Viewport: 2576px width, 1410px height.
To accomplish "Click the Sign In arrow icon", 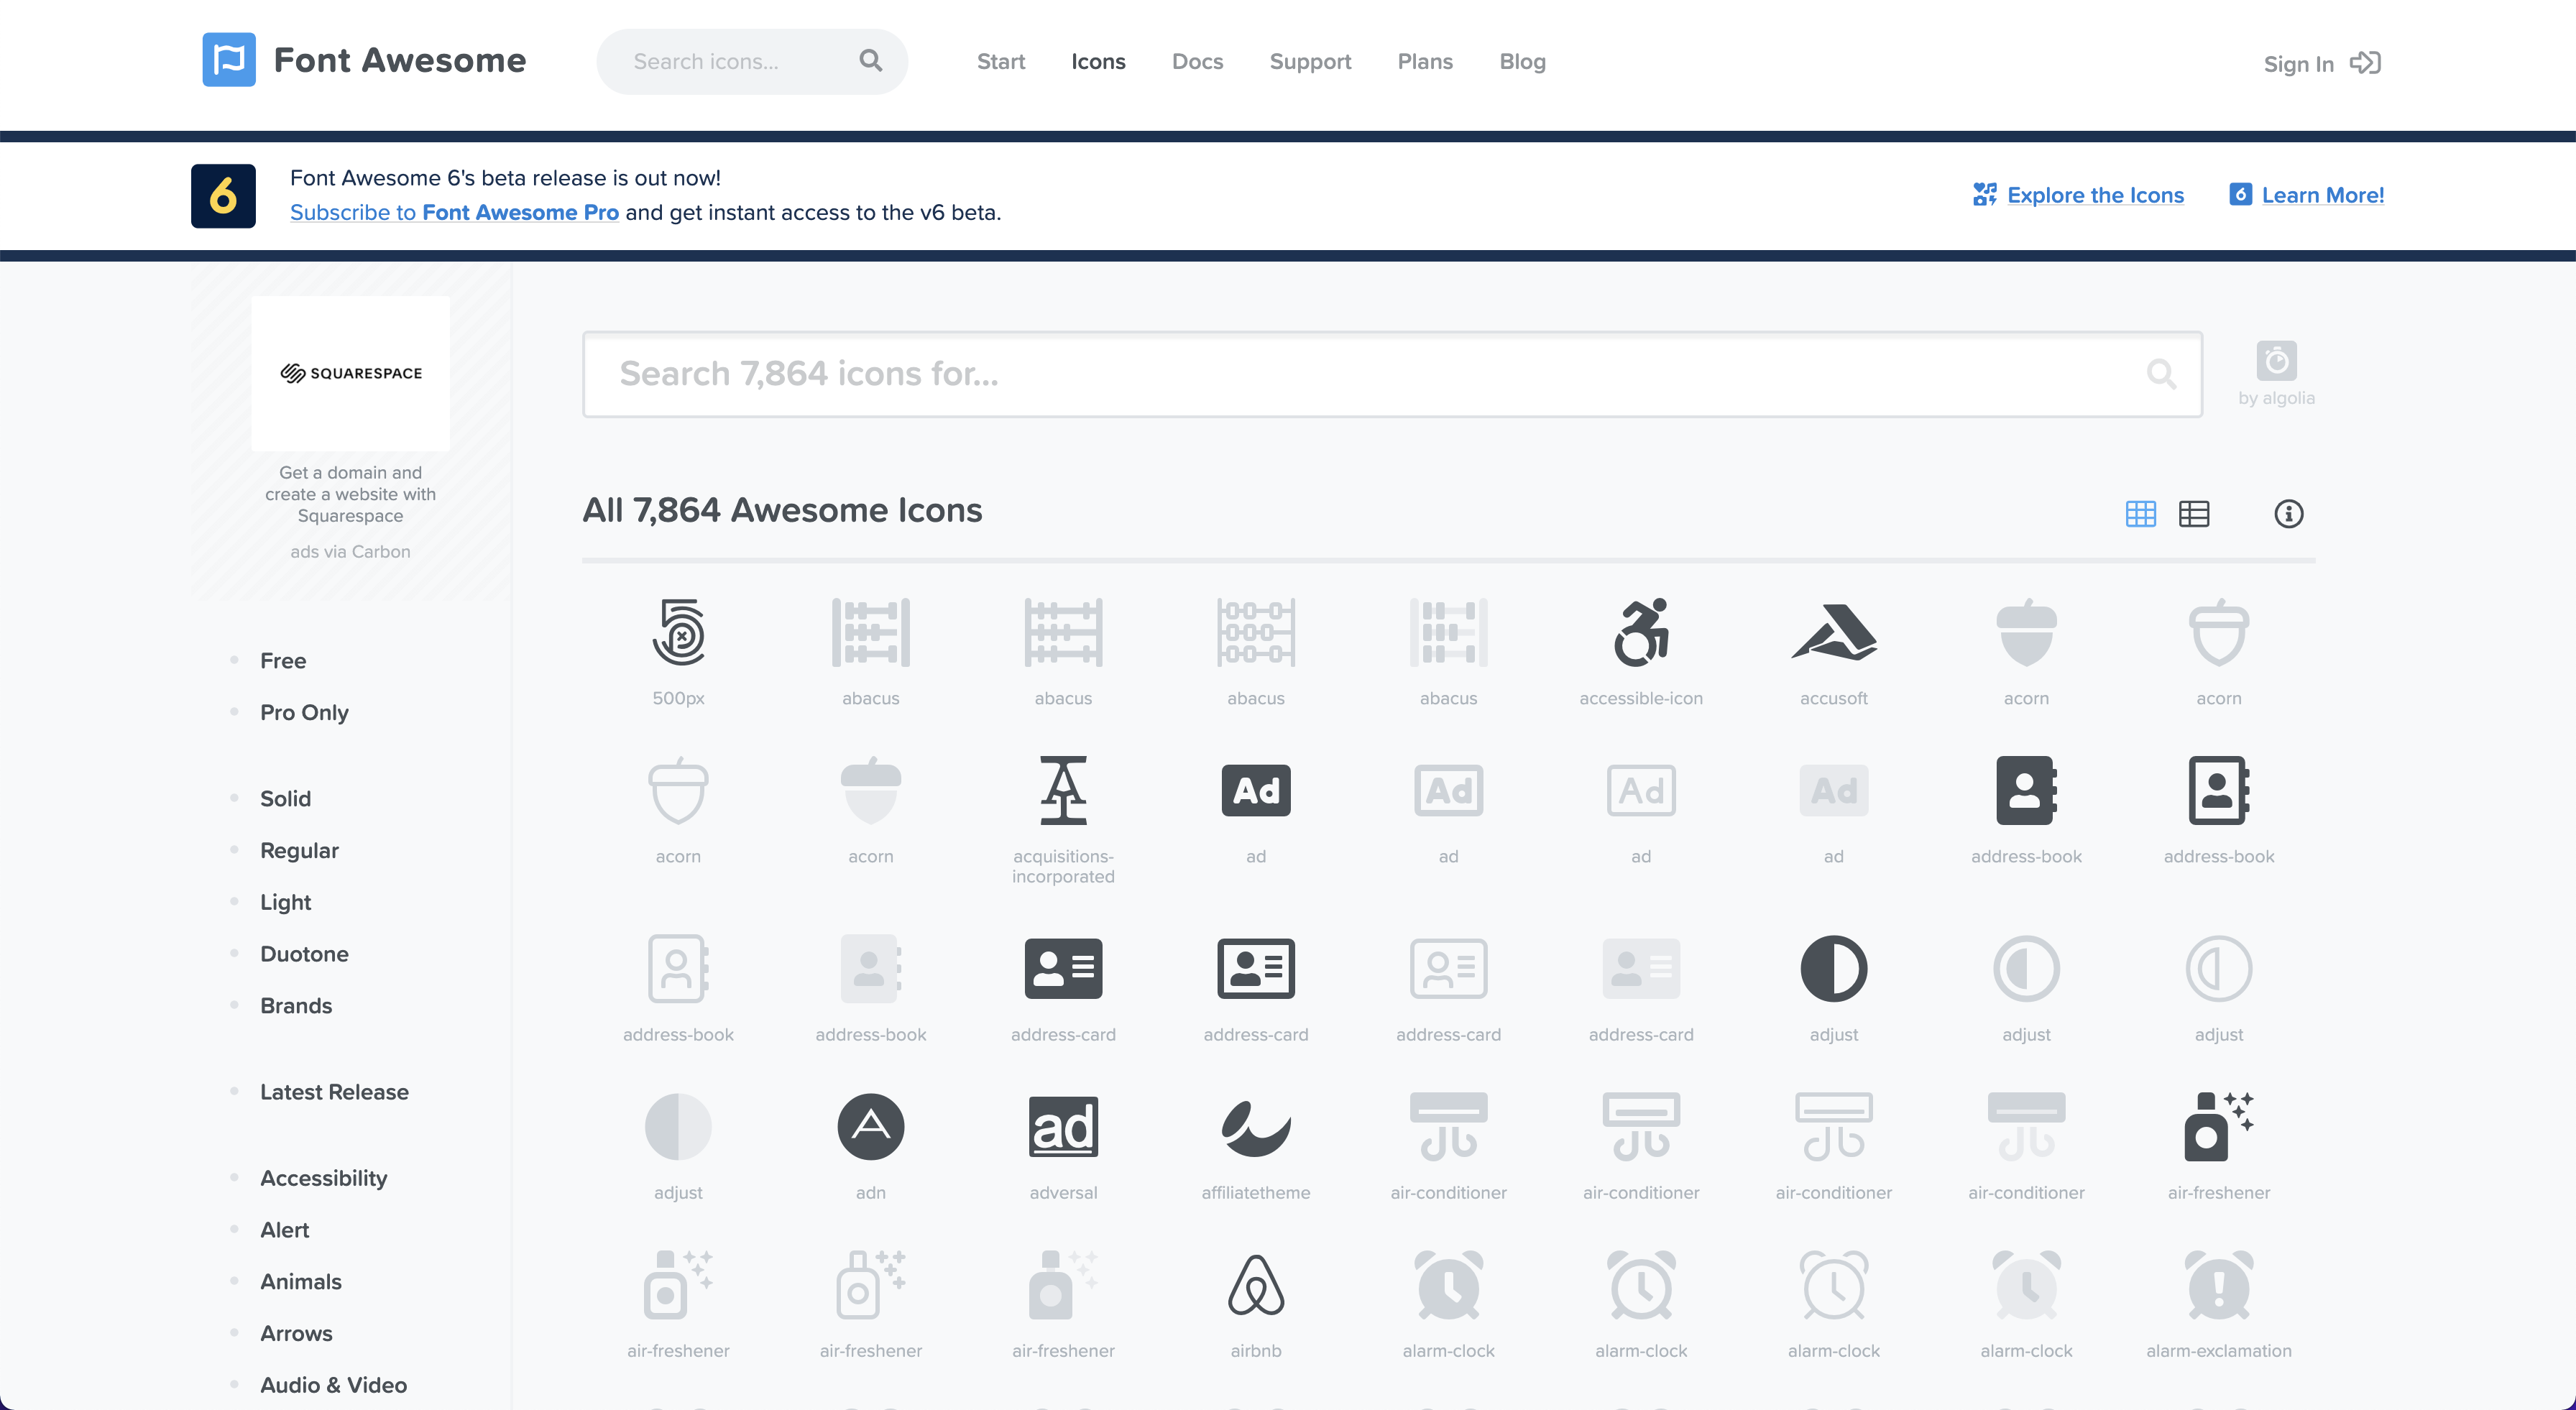I will 2365,63.
